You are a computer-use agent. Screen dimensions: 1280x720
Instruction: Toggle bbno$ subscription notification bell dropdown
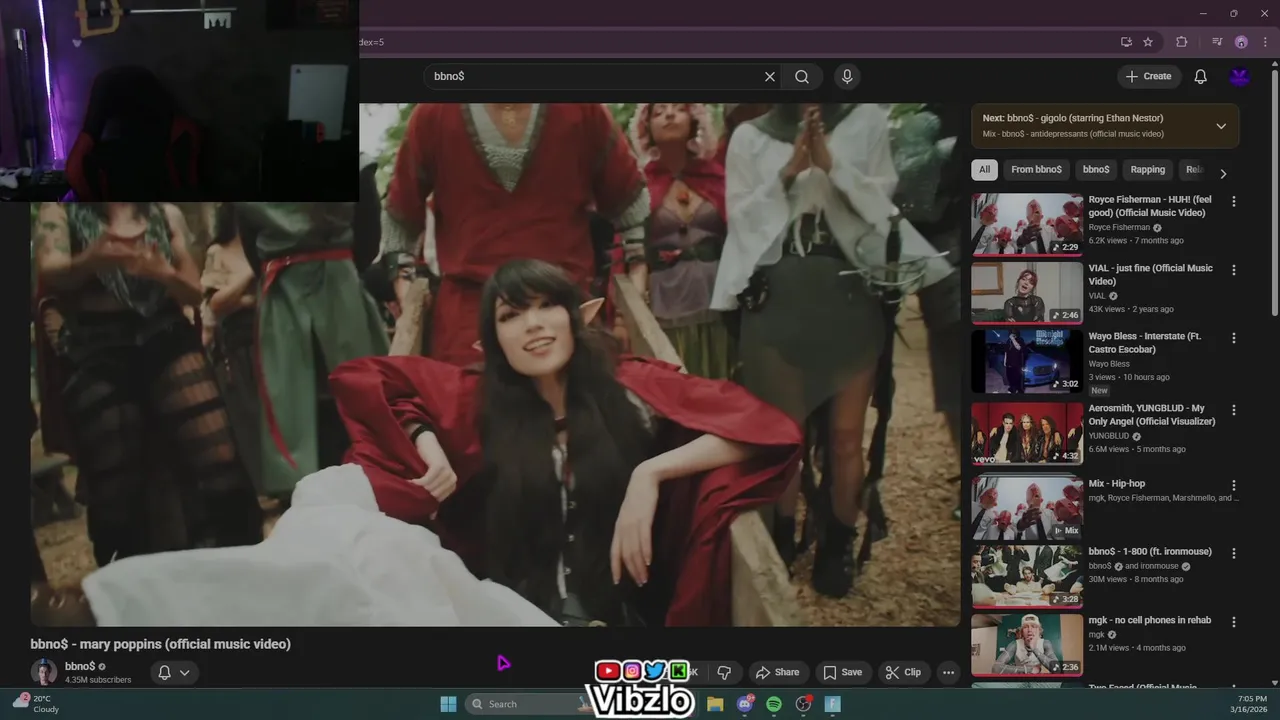pos(174,672)
